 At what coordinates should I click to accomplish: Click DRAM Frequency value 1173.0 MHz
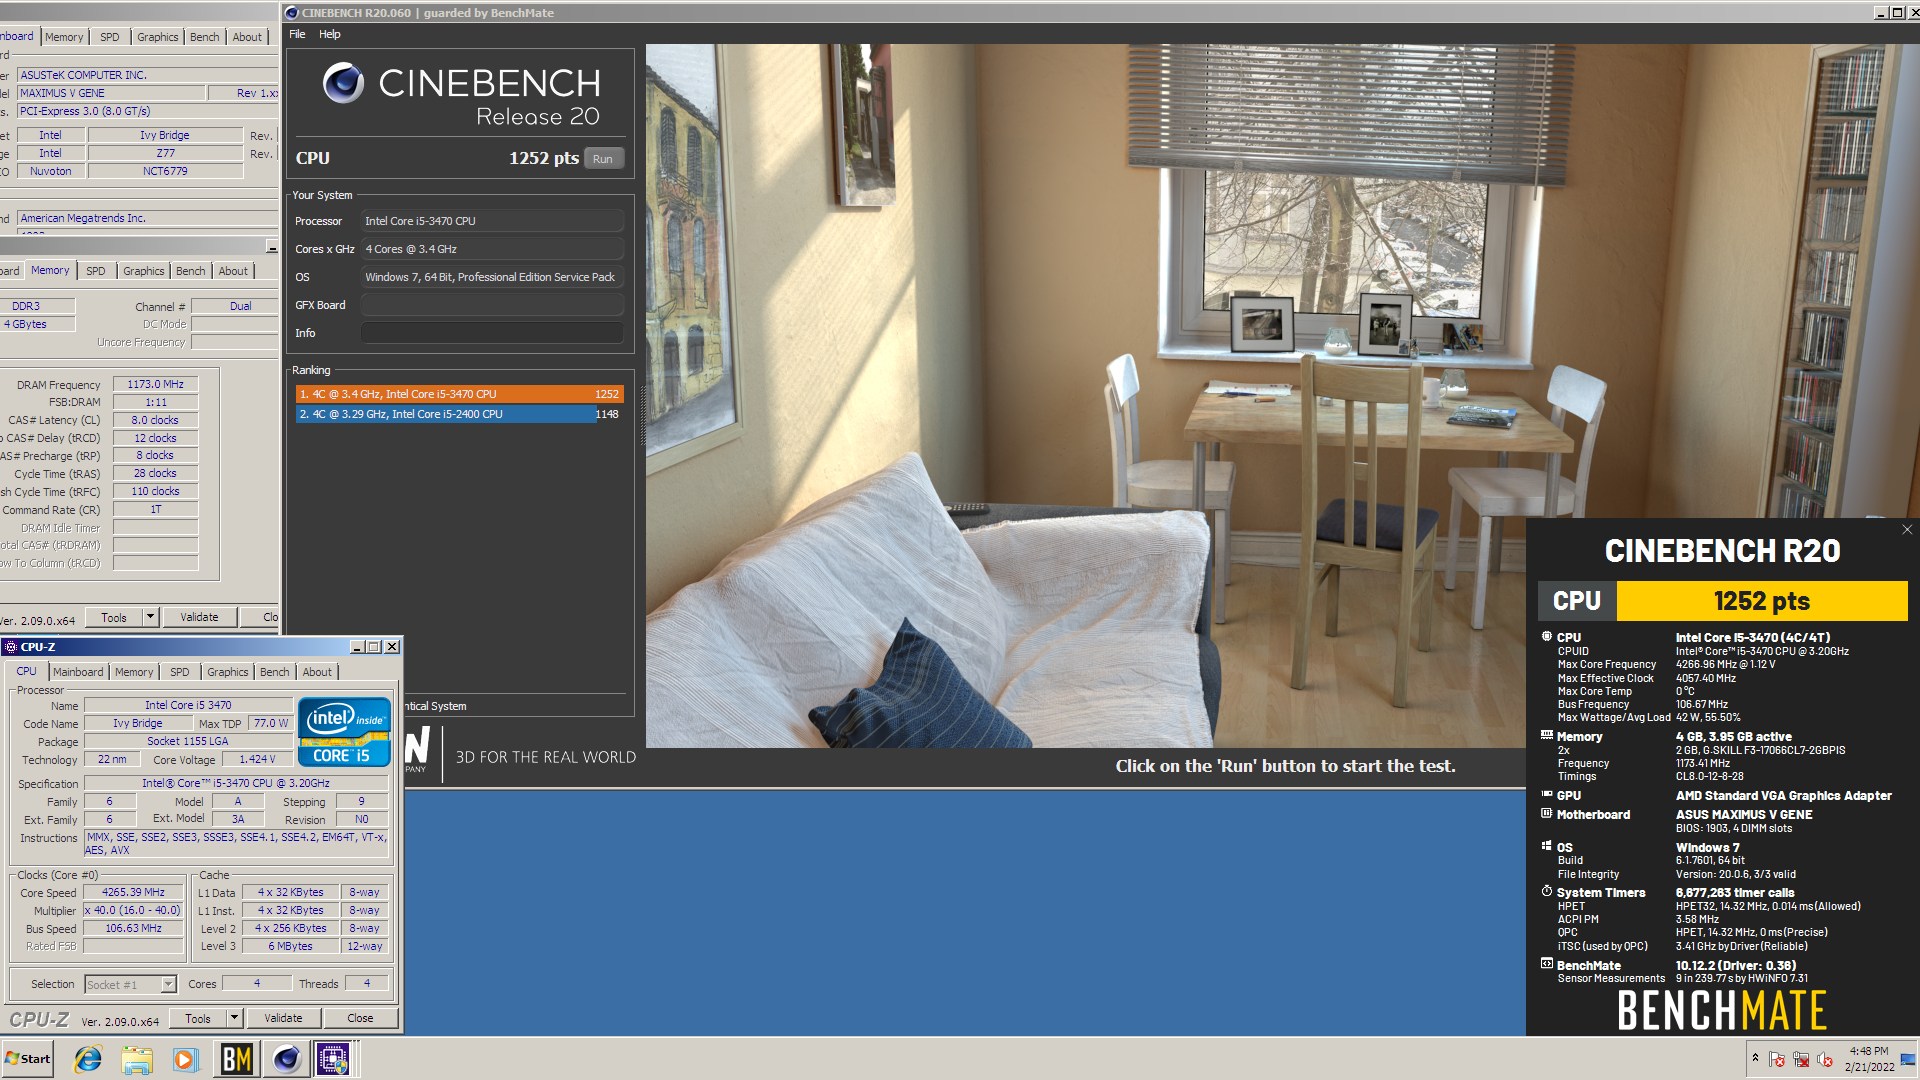click(x=156, y=384)
